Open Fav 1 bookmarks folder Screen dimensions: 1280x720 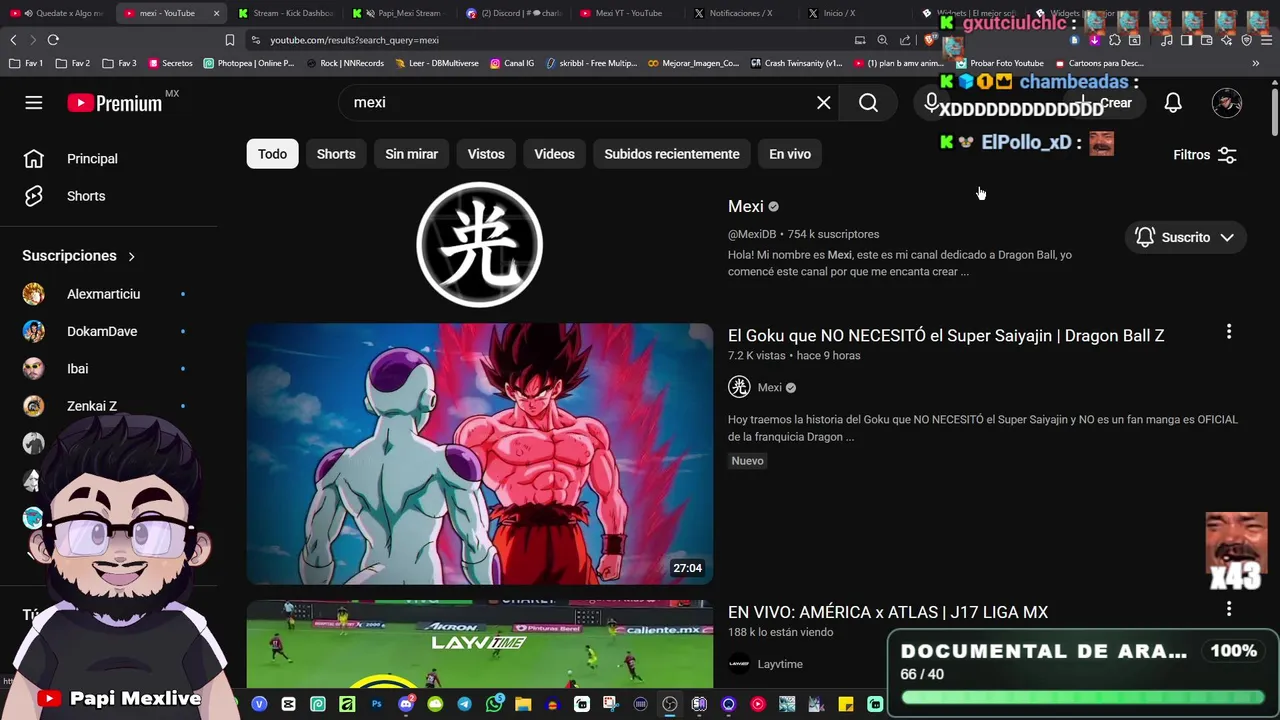(x=26, y=63)
